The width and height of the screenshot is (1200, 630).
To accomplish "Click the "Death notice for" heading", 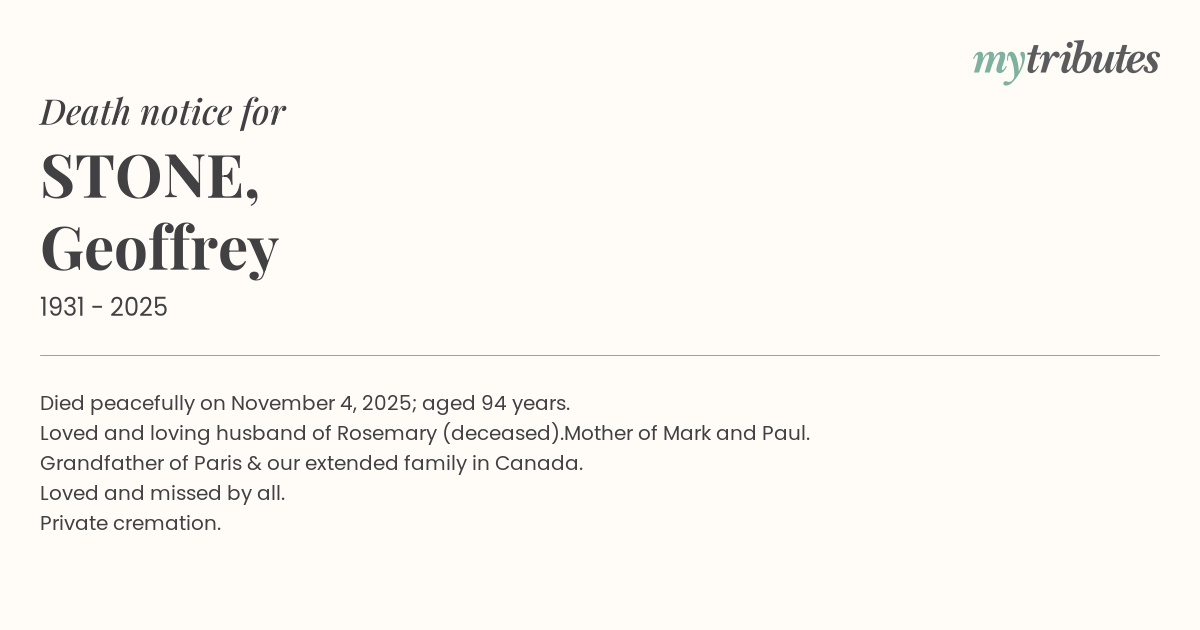I will tap(163, 112).
